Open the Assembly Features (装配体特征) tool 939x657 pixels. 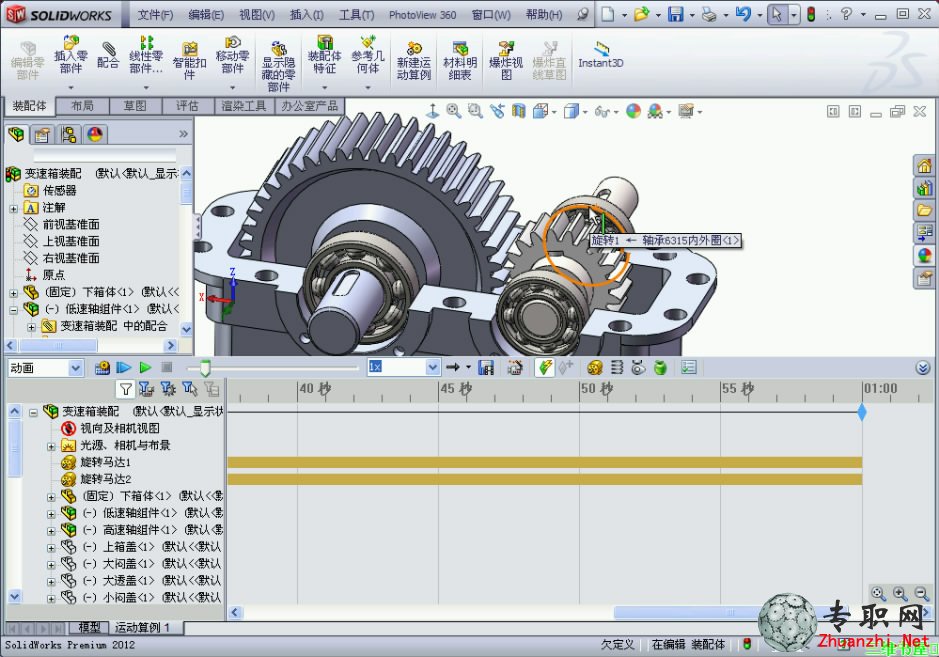[x=325, y=55]
